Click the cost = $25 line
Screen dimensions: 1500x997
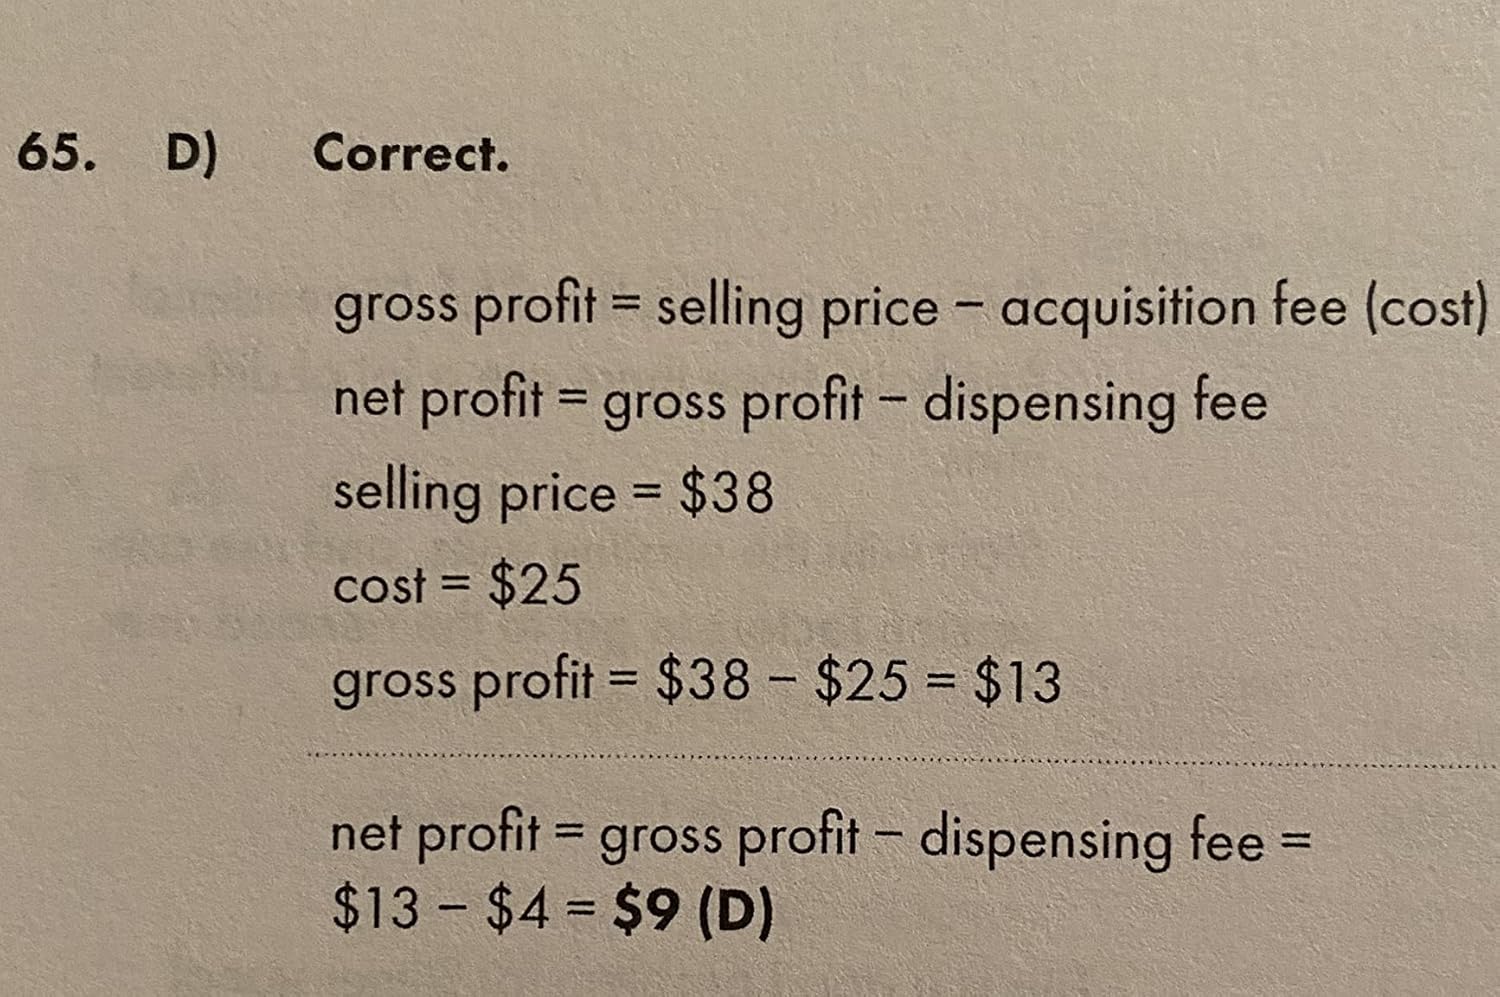coord(456,585)
